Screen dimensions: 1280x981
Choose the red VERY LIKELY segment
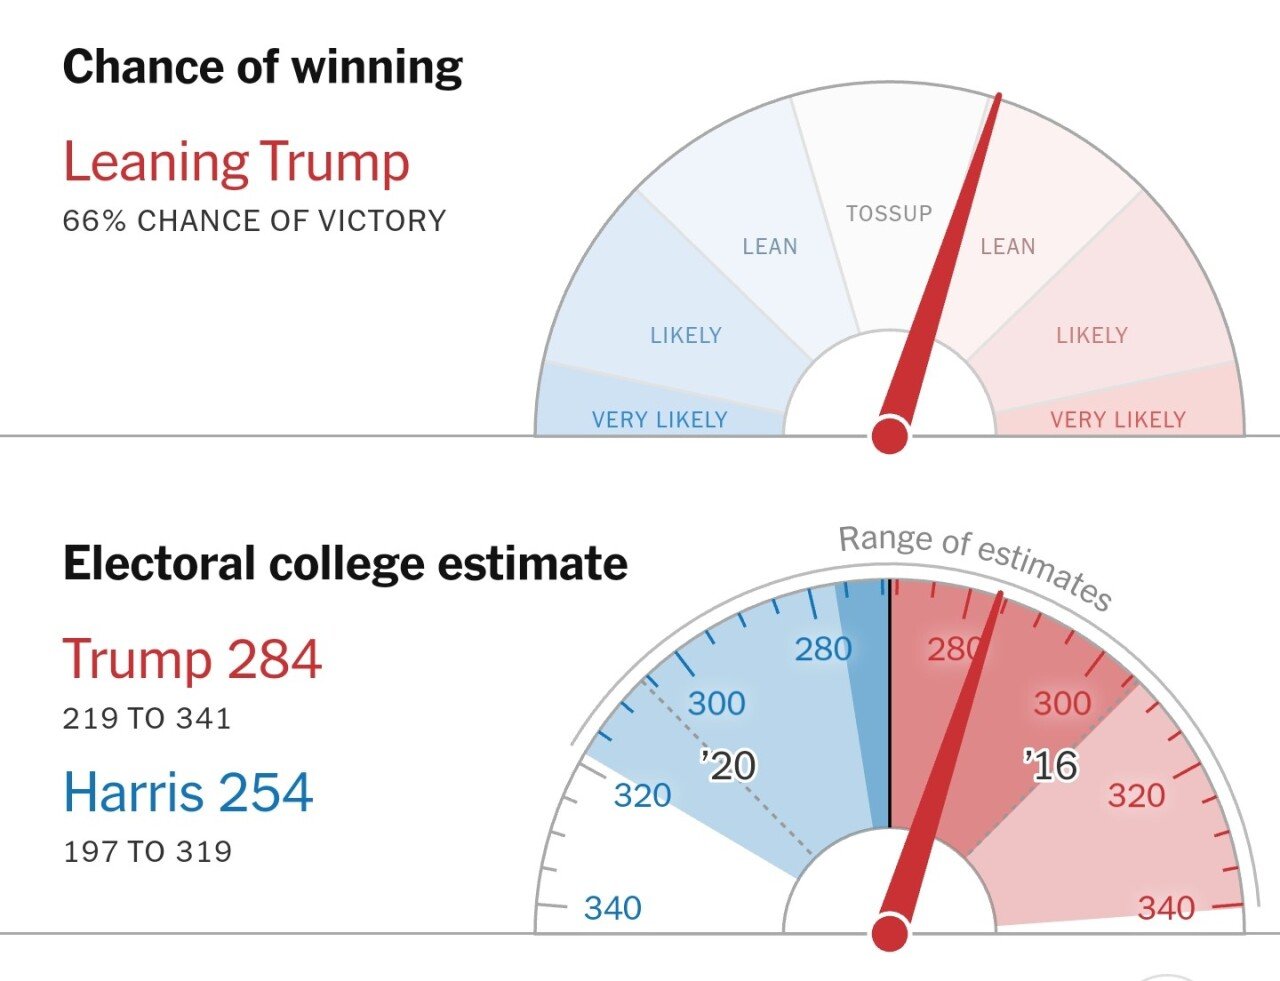[x=1118, y=419]
